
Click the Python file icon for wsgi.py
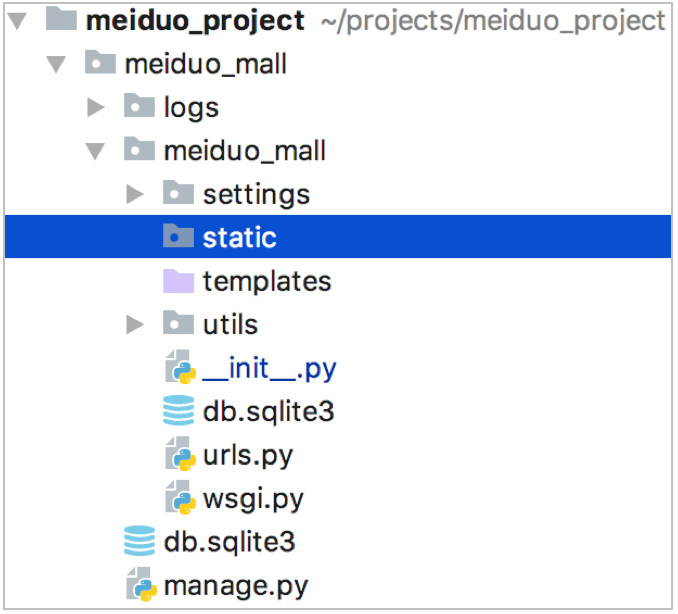179,498
